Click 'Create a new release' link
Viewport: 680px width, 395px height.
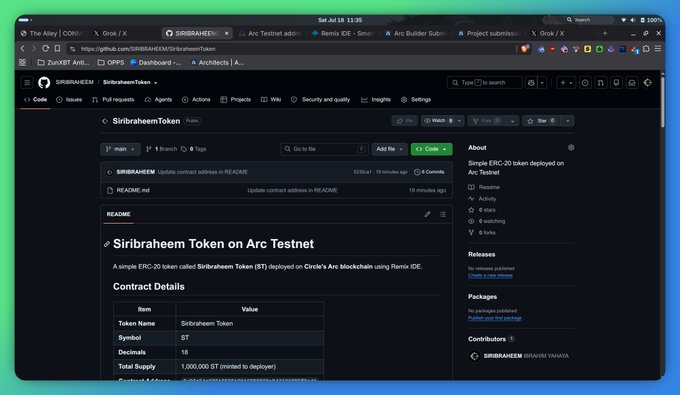tap(490, 275)
